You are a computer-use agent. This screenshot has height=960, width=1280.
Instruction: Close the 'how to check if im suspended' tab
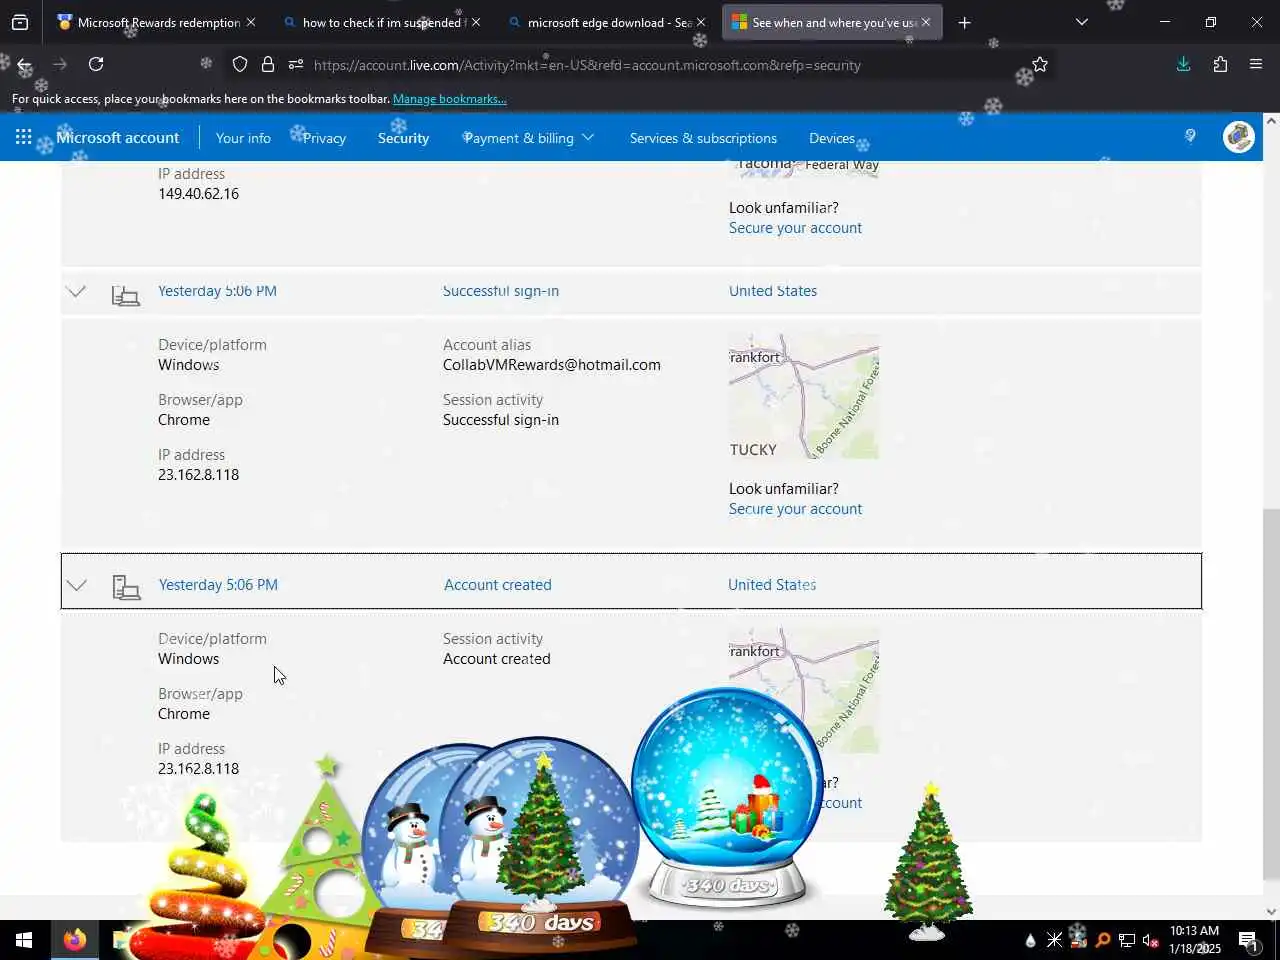point(475,22)
